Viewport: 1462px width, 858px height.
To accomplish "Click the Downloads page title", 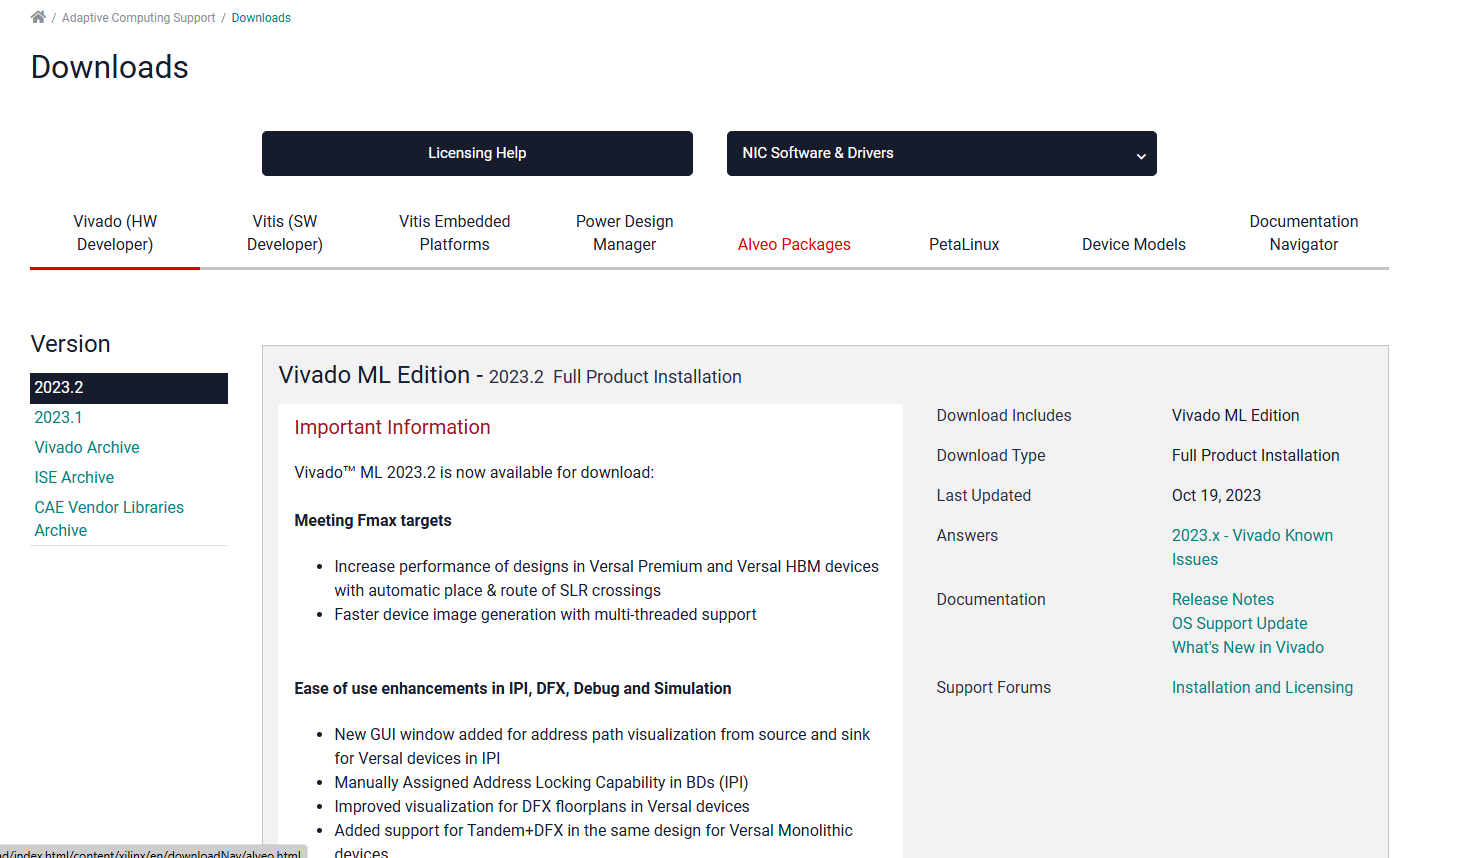I will [x=110, y=67].
